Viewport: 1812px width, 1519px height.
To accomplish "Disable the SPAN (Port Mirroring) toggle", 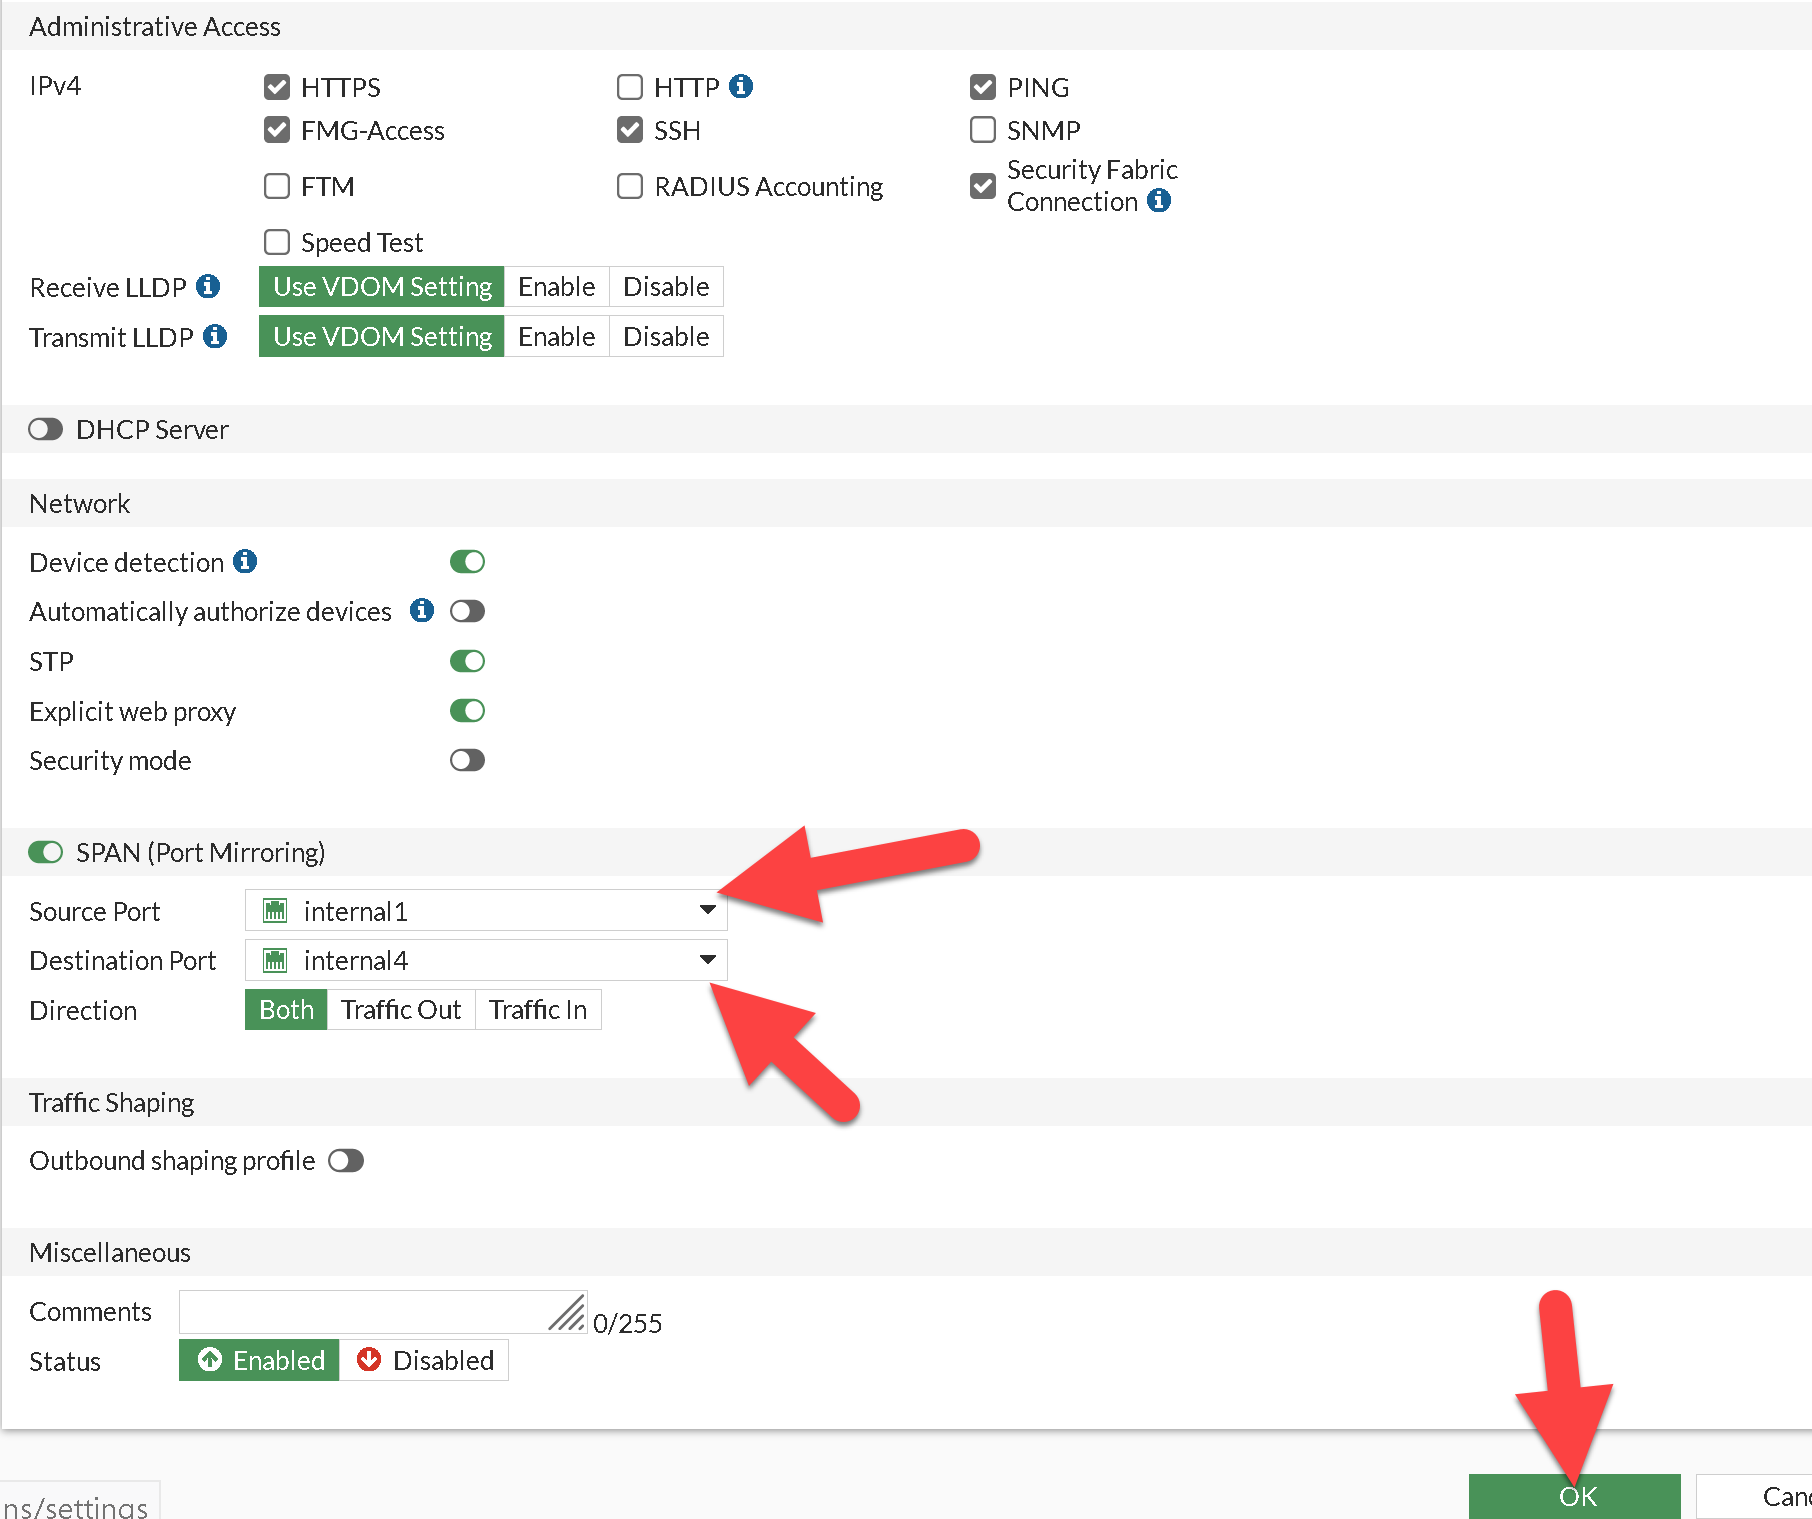I will pos(46,852).
